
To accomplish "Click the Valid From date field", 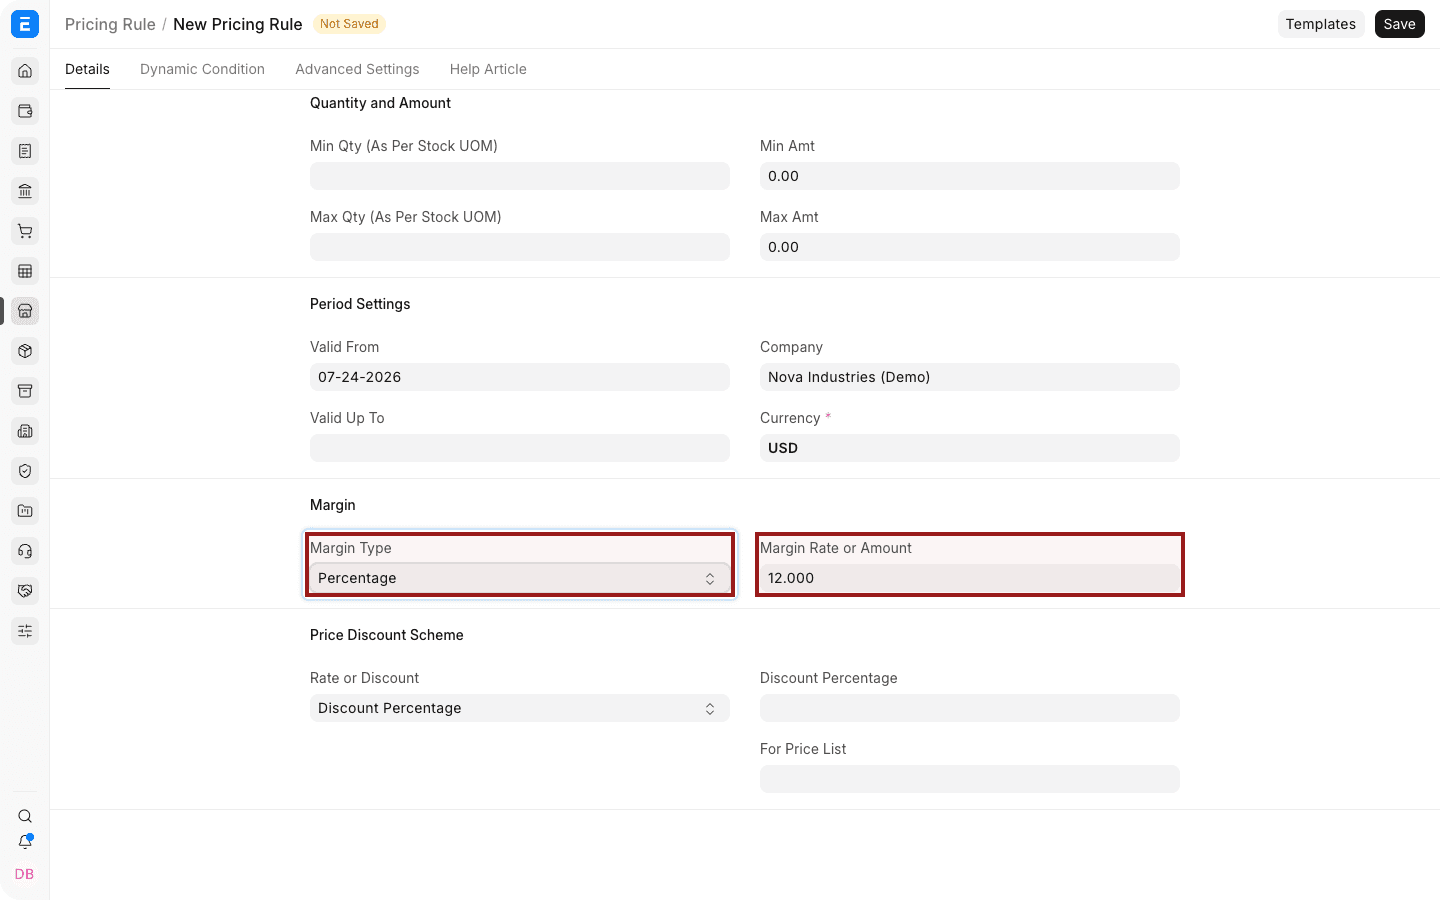I will tap(520, 377).
